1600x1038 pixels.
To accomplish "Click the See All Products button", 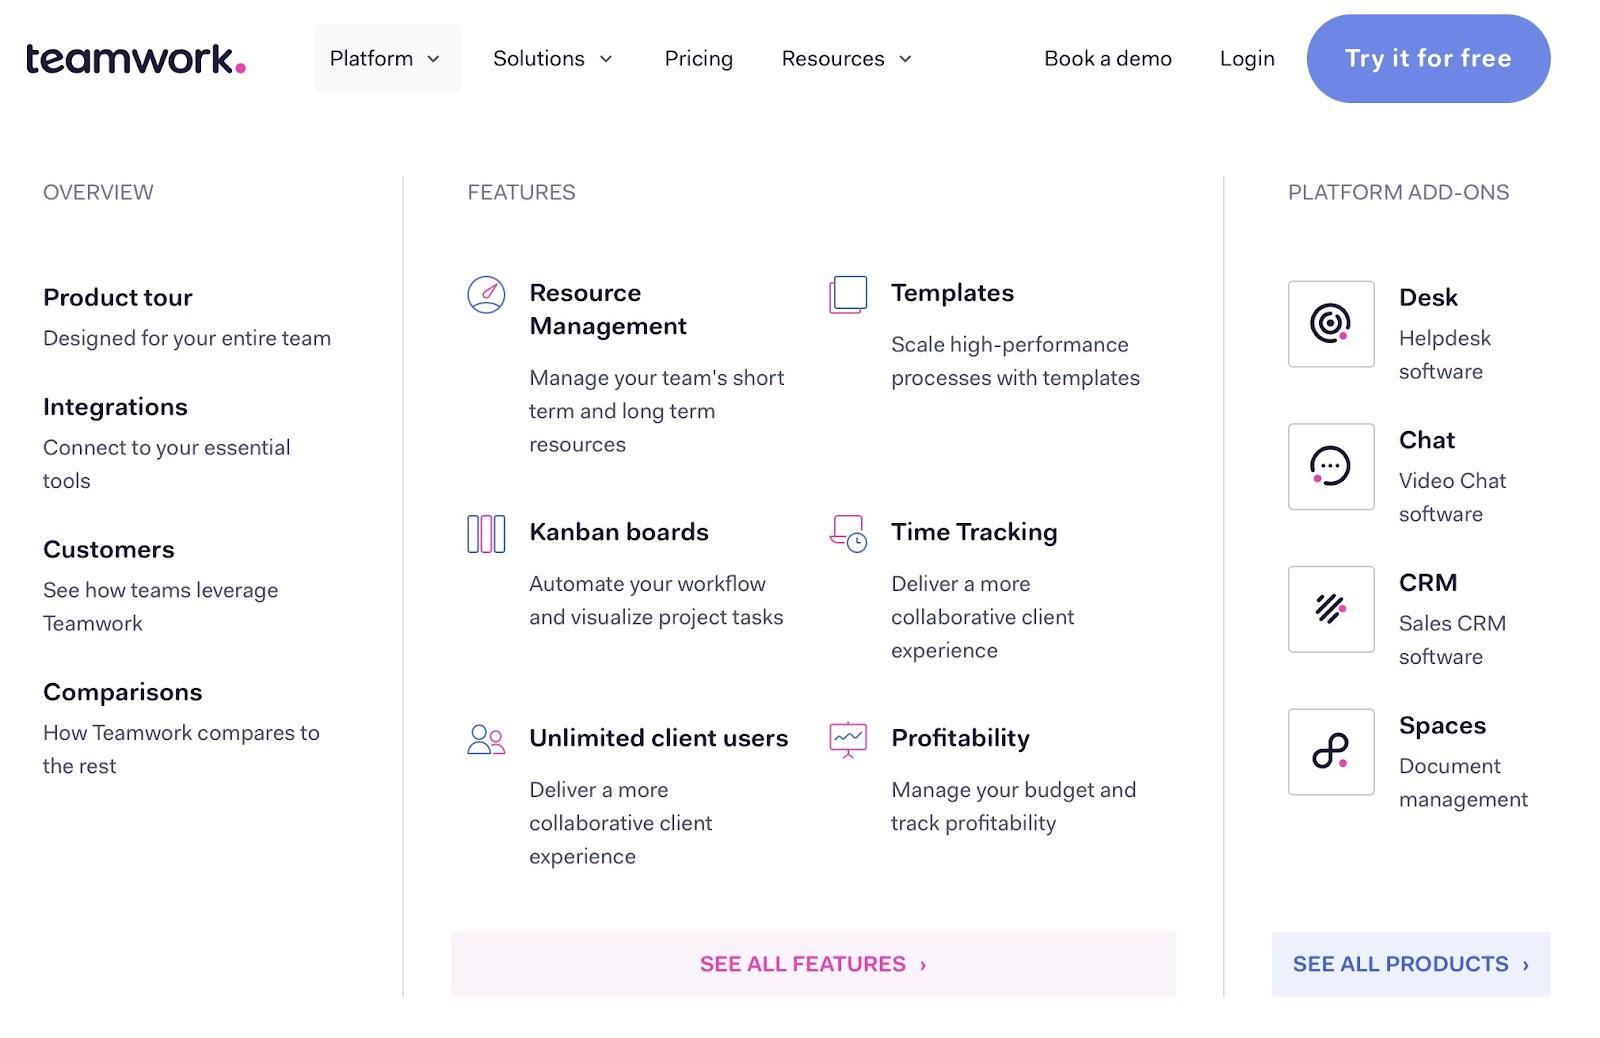I will coord(1411,964).
